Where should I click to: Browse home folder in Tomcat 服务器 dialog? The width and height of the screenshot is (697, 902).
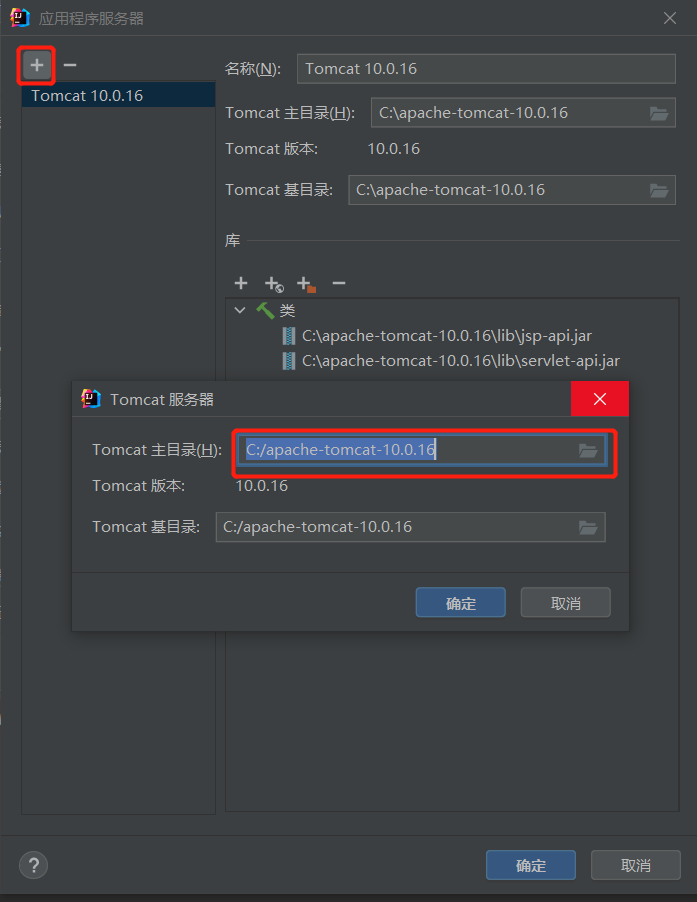pyautogui.click(x=588, y=450)
